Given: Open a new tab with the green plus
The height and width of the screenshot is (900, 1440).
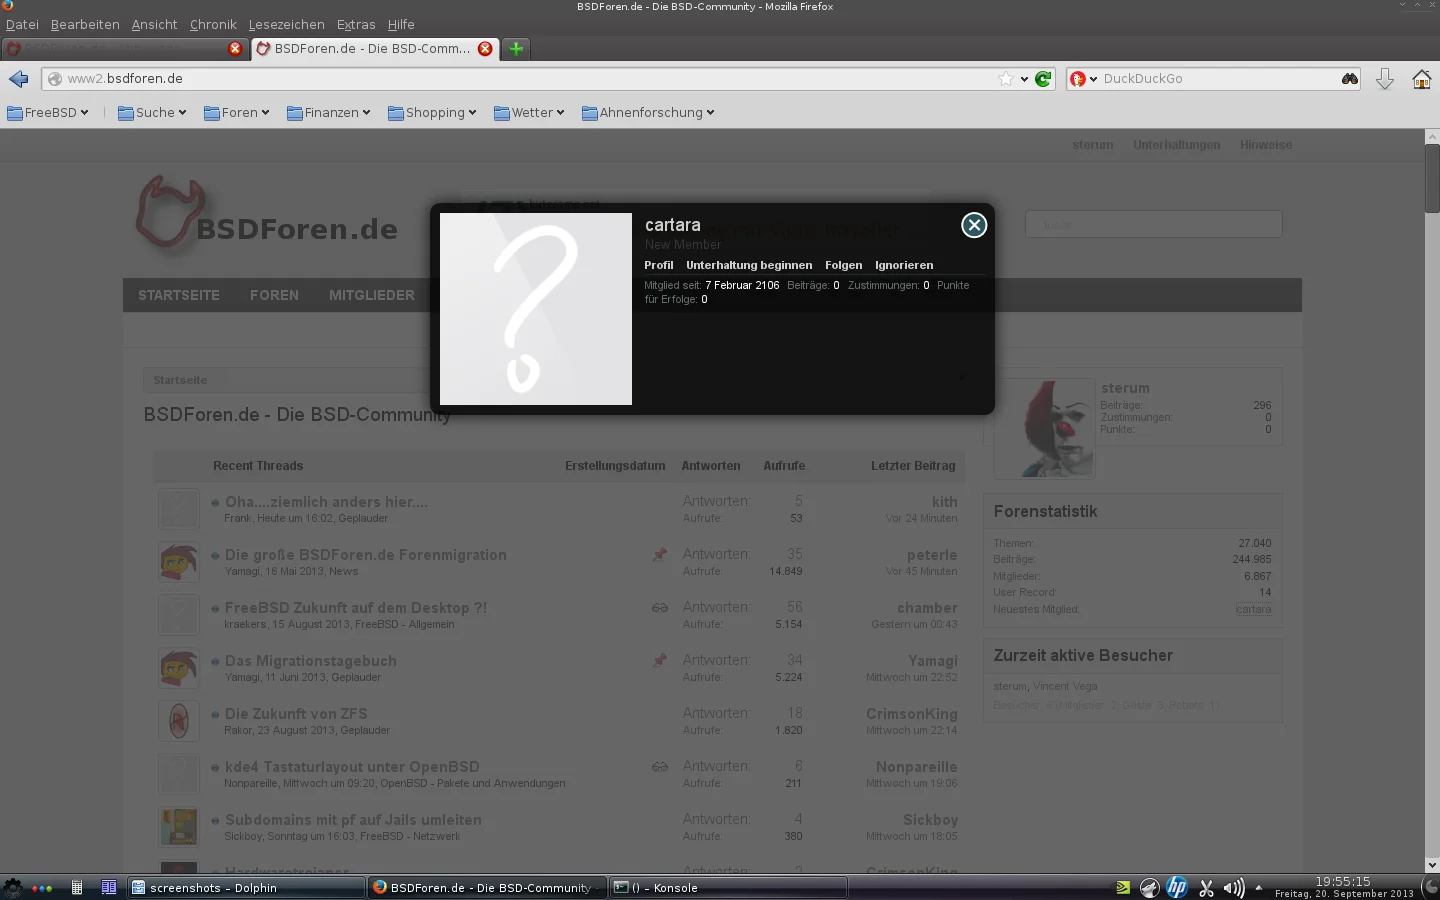Looking at the screenshot, I should point(516,48).
